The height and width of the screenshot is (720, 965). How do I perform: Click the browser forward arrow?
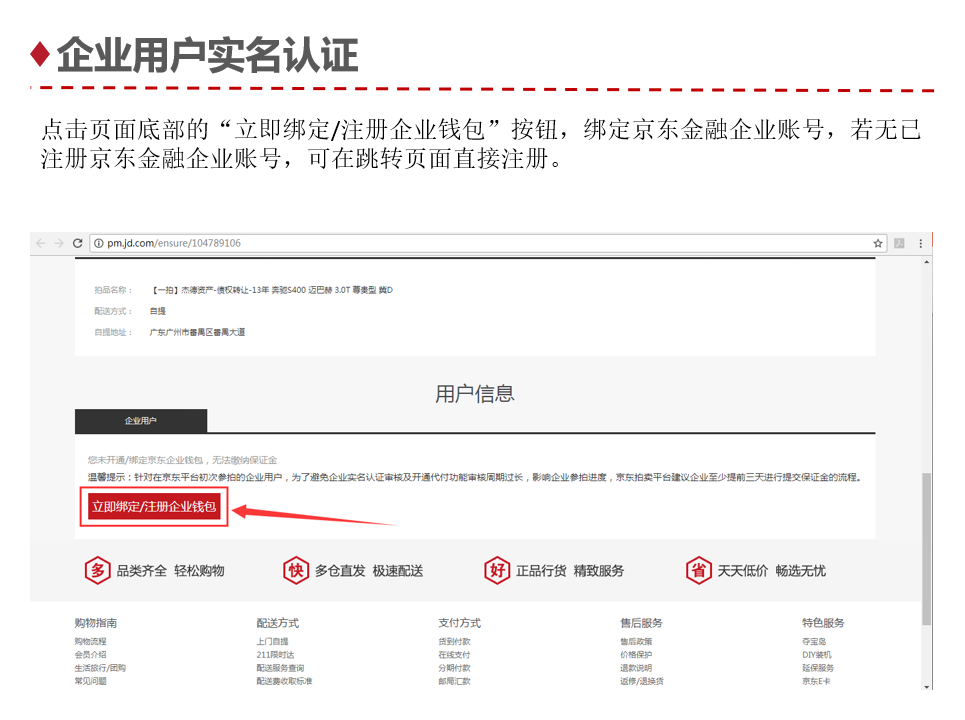click(59, 243)
